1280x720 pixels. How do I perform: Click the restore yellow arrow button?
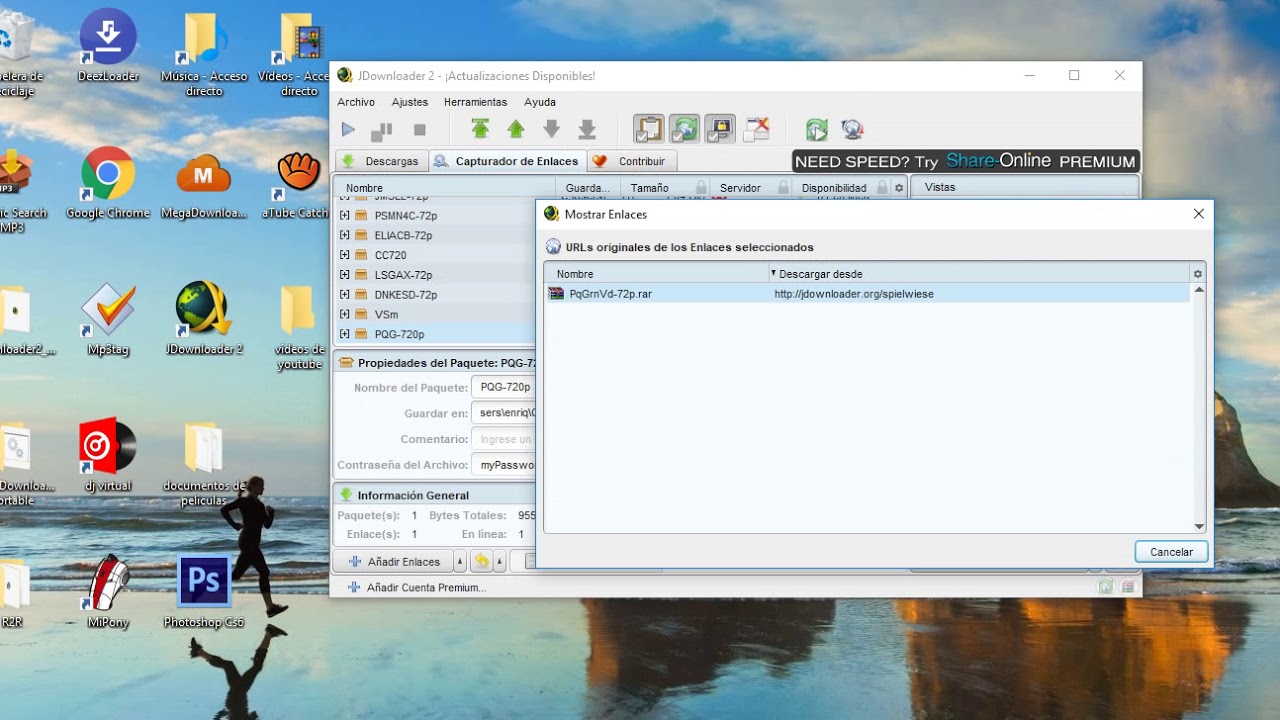pos(482,562)
